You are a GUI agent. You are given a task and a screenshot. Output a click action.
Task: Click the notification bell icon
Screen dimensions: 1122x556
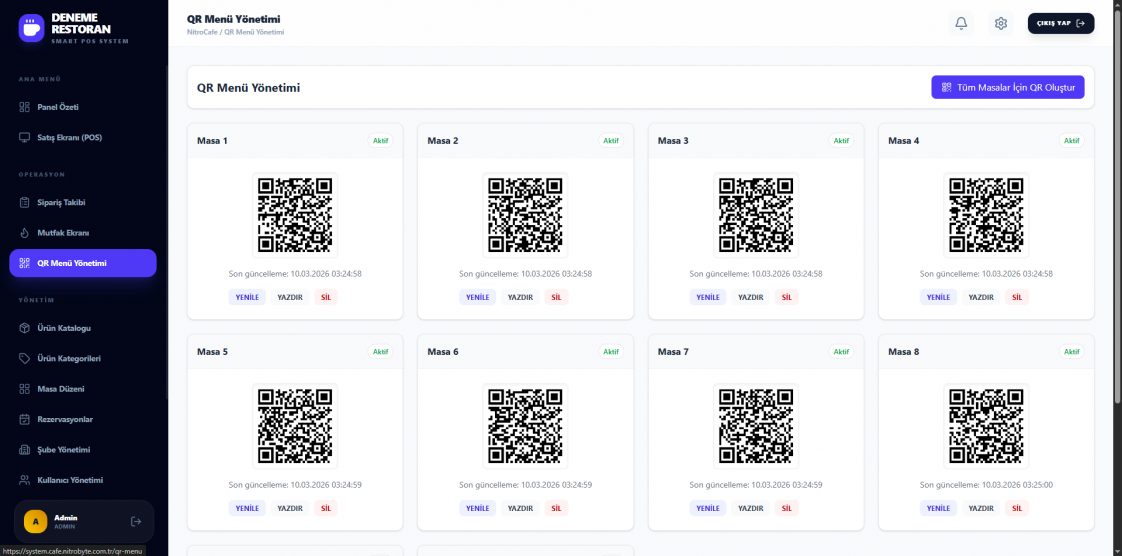961,23
